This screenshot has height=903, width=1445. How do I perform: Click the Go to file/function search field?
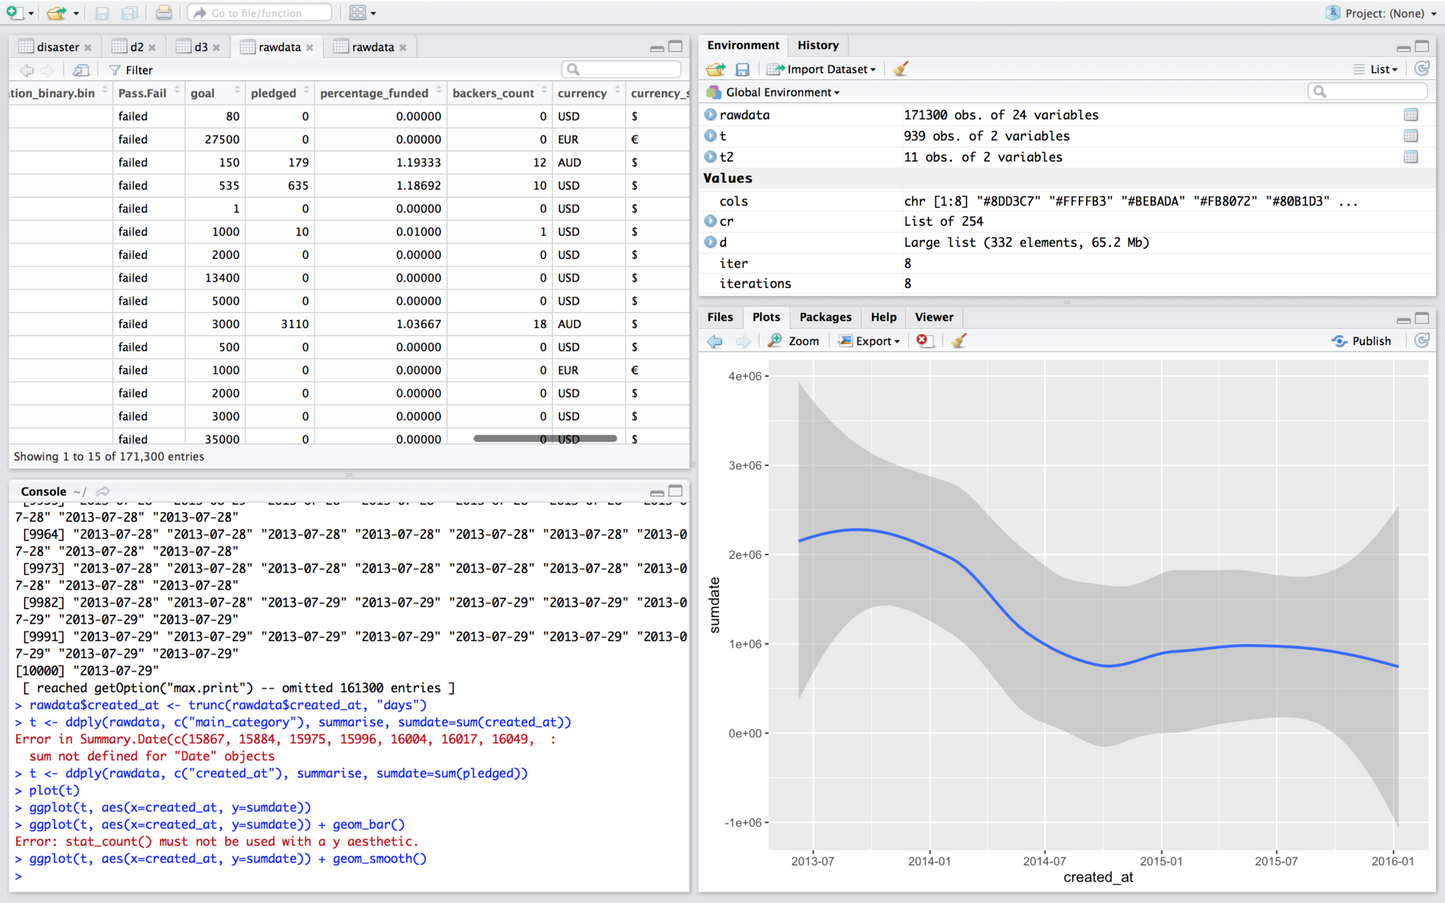pos(259,13)
